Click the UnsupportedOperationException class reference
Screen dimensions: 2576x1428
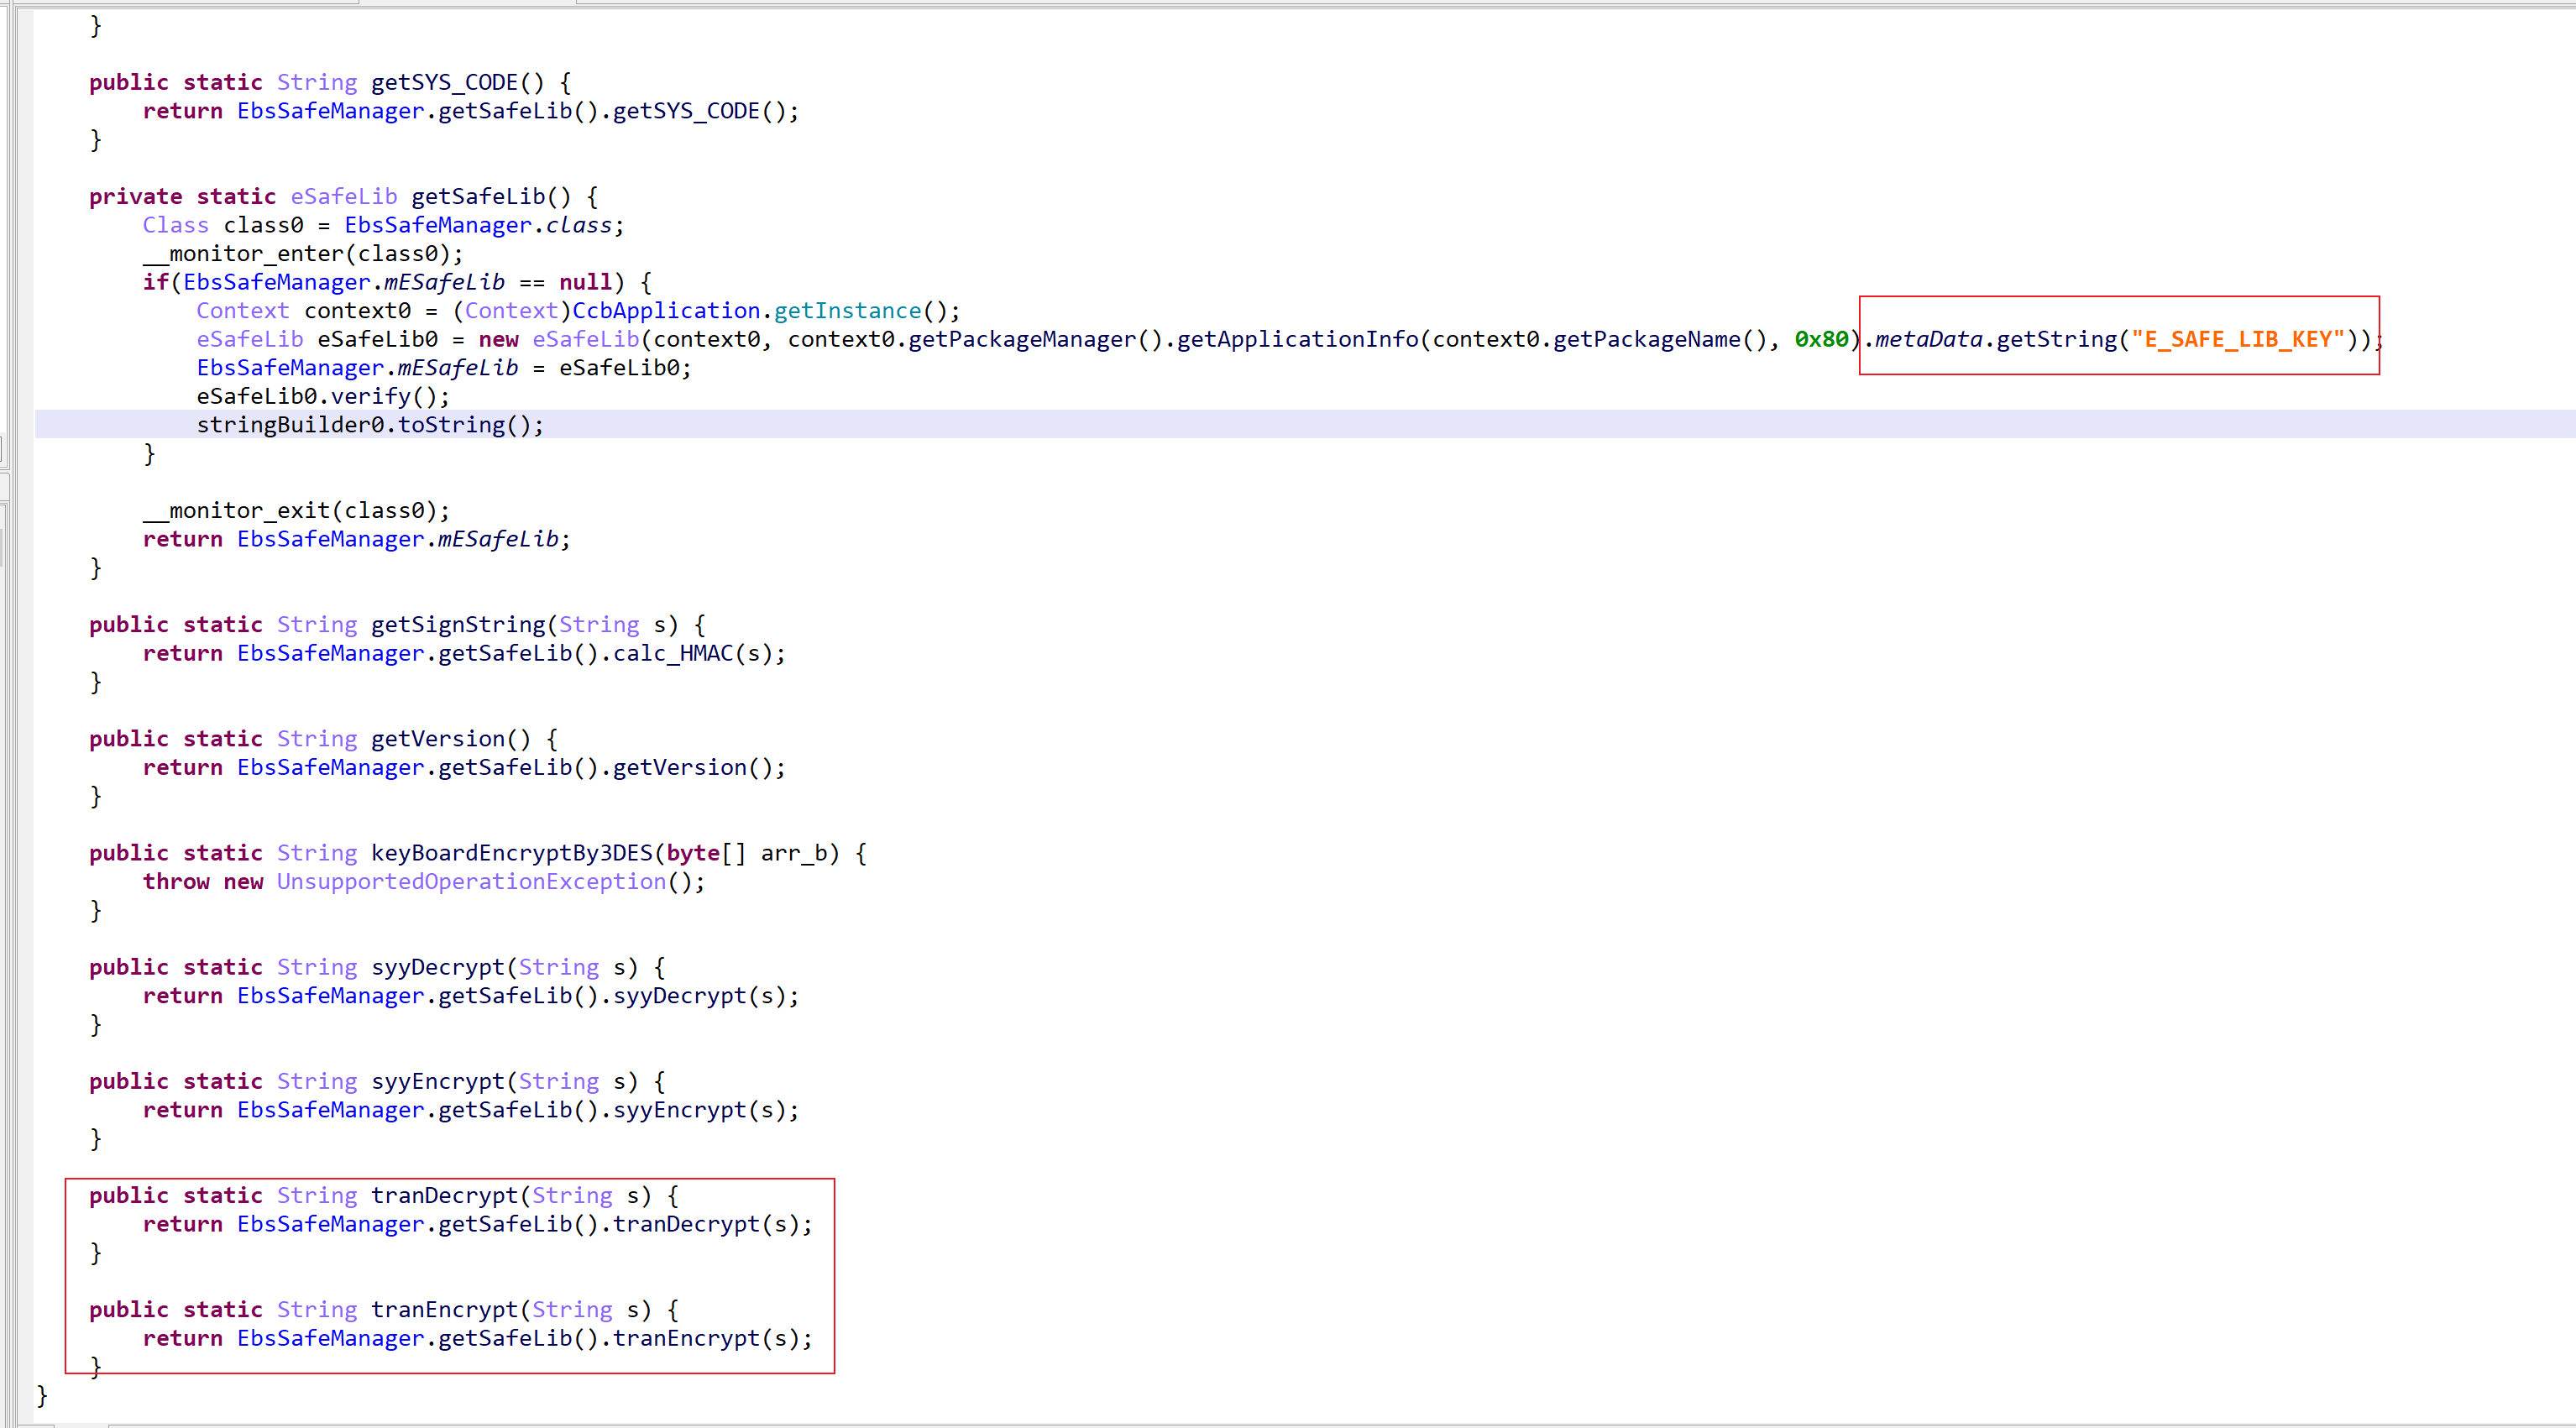click(471, 882)
